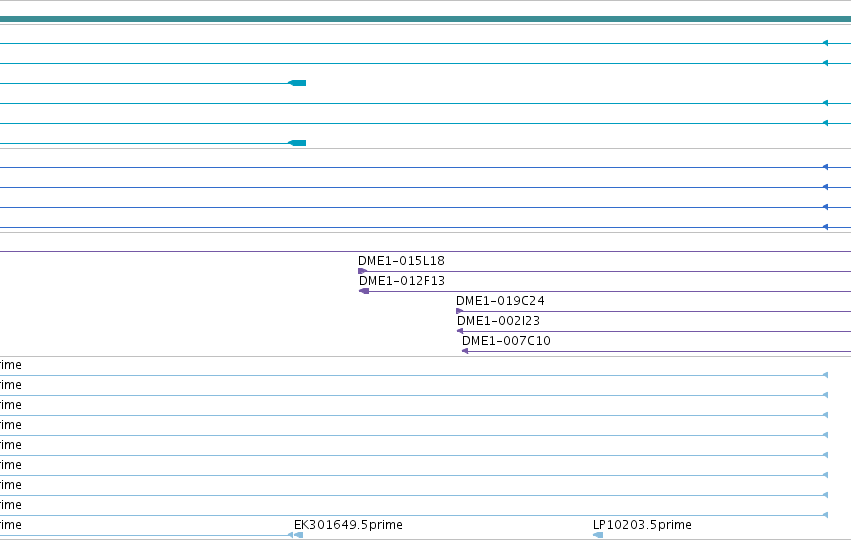Viewport: 851px width, 540px height.
Task: Click the thick teal contig bar at top
Action: coord(426,19)
